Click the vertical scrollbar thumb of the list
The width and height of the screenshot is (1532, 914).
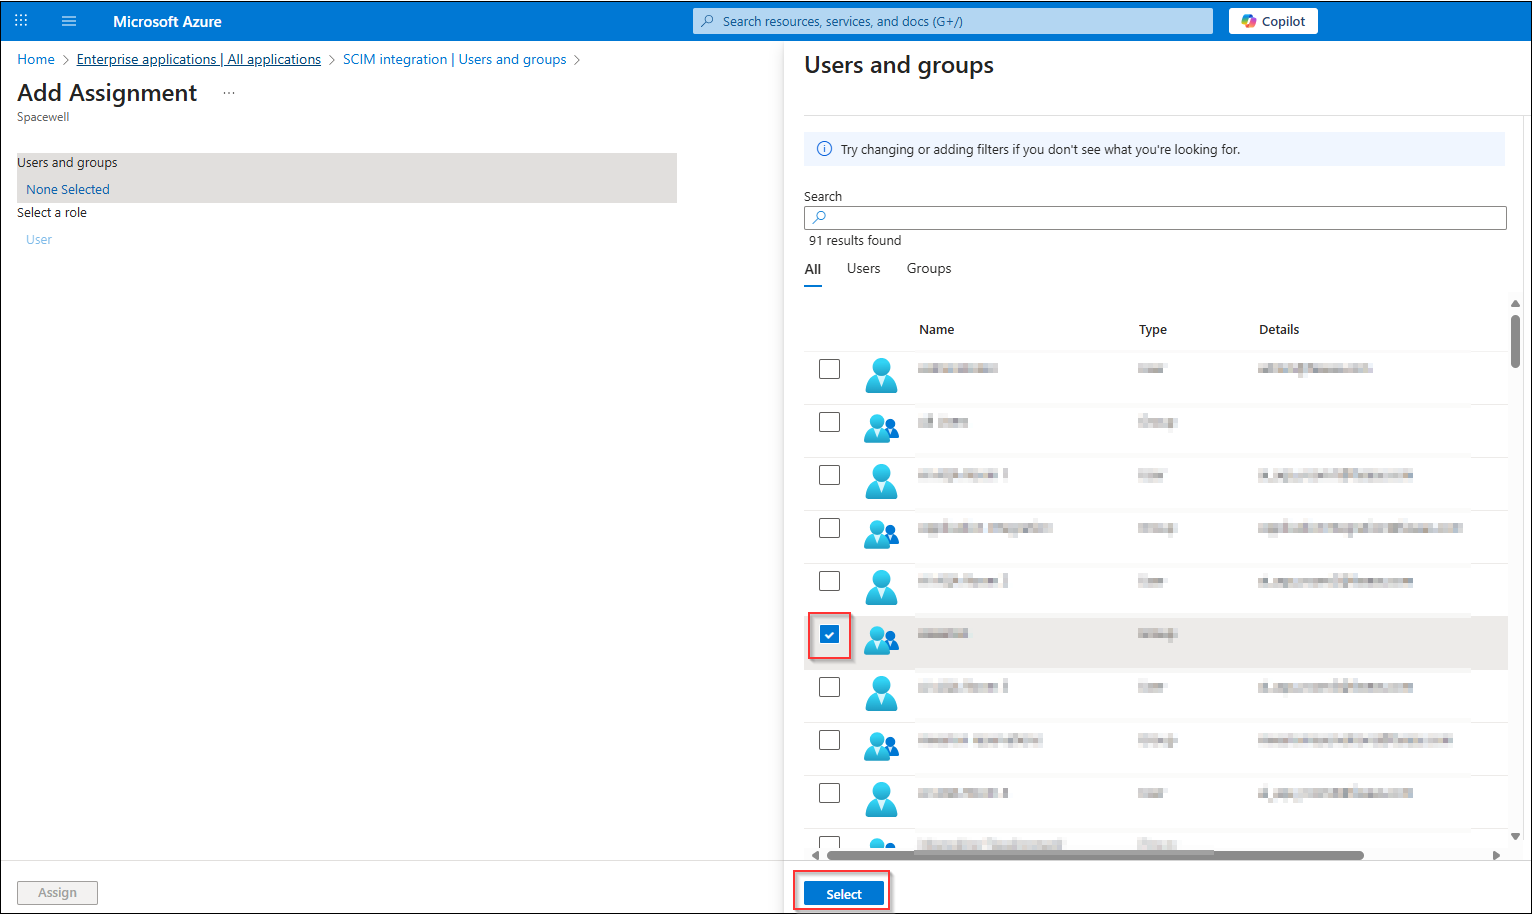coord(1515,341)
